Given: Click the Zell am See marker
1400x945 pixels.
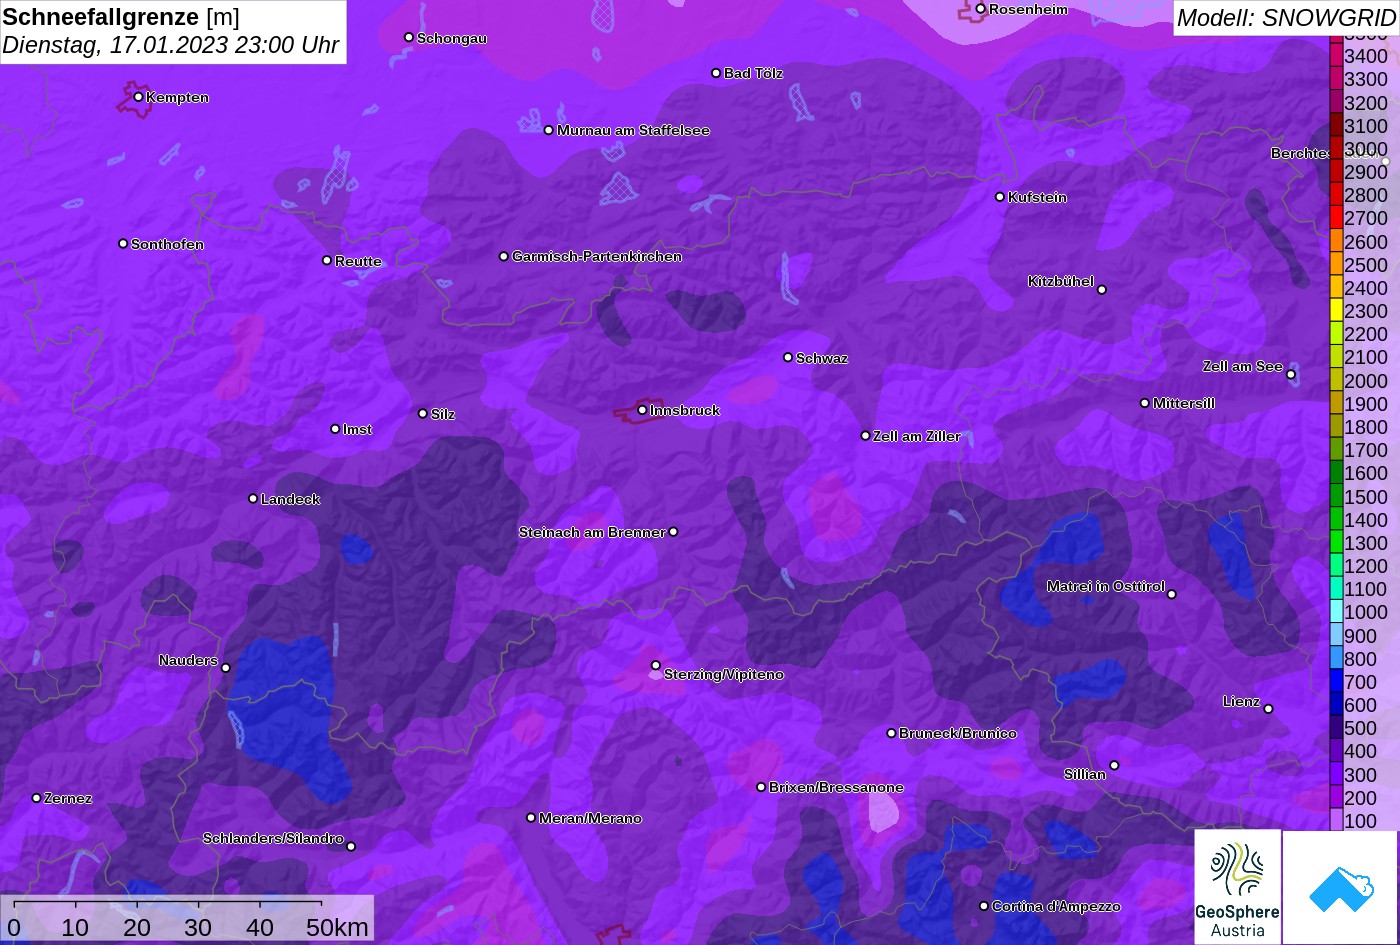Looking at the screenshot, I should click(x=1291, y=375).
